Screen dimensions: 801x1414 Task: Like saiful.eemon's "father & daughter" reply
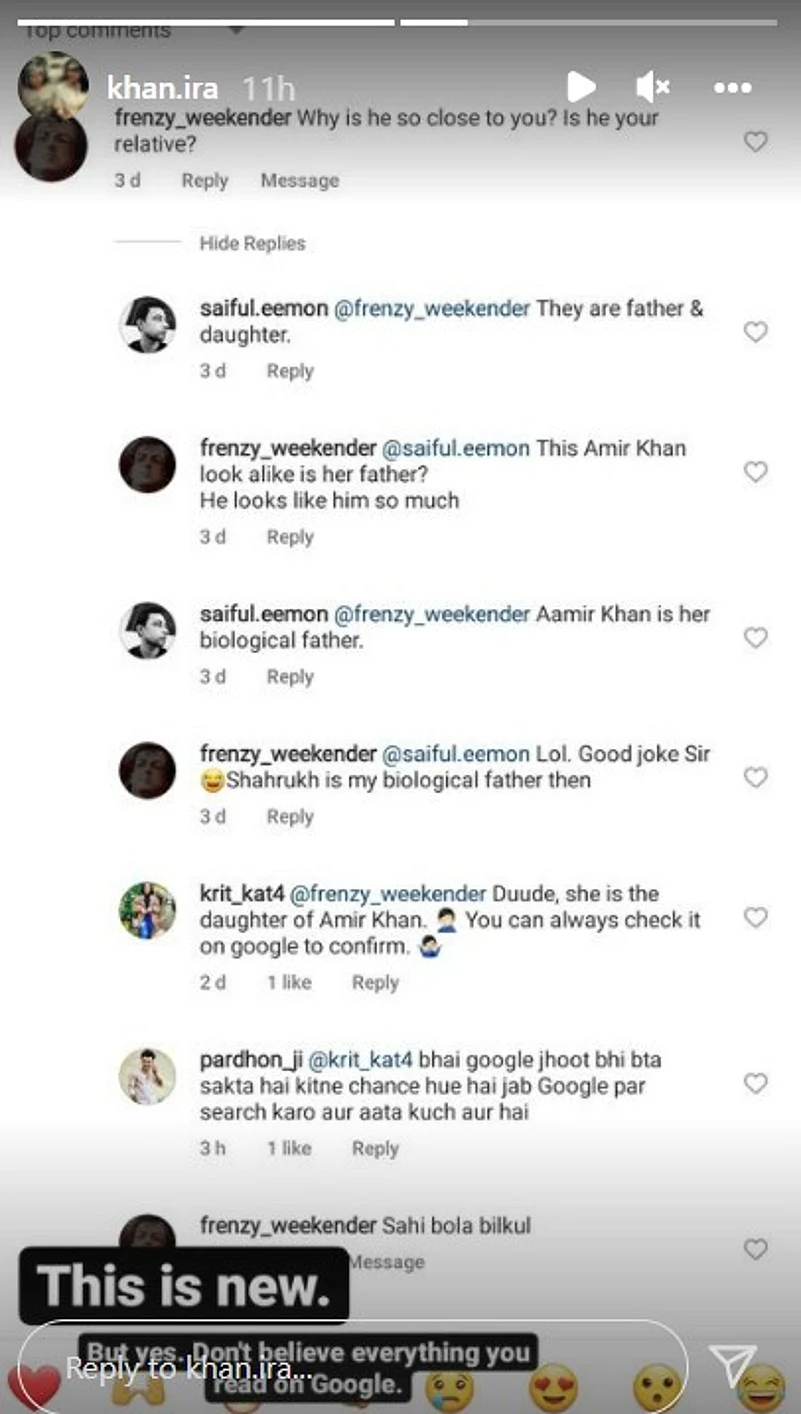[756, 332]
